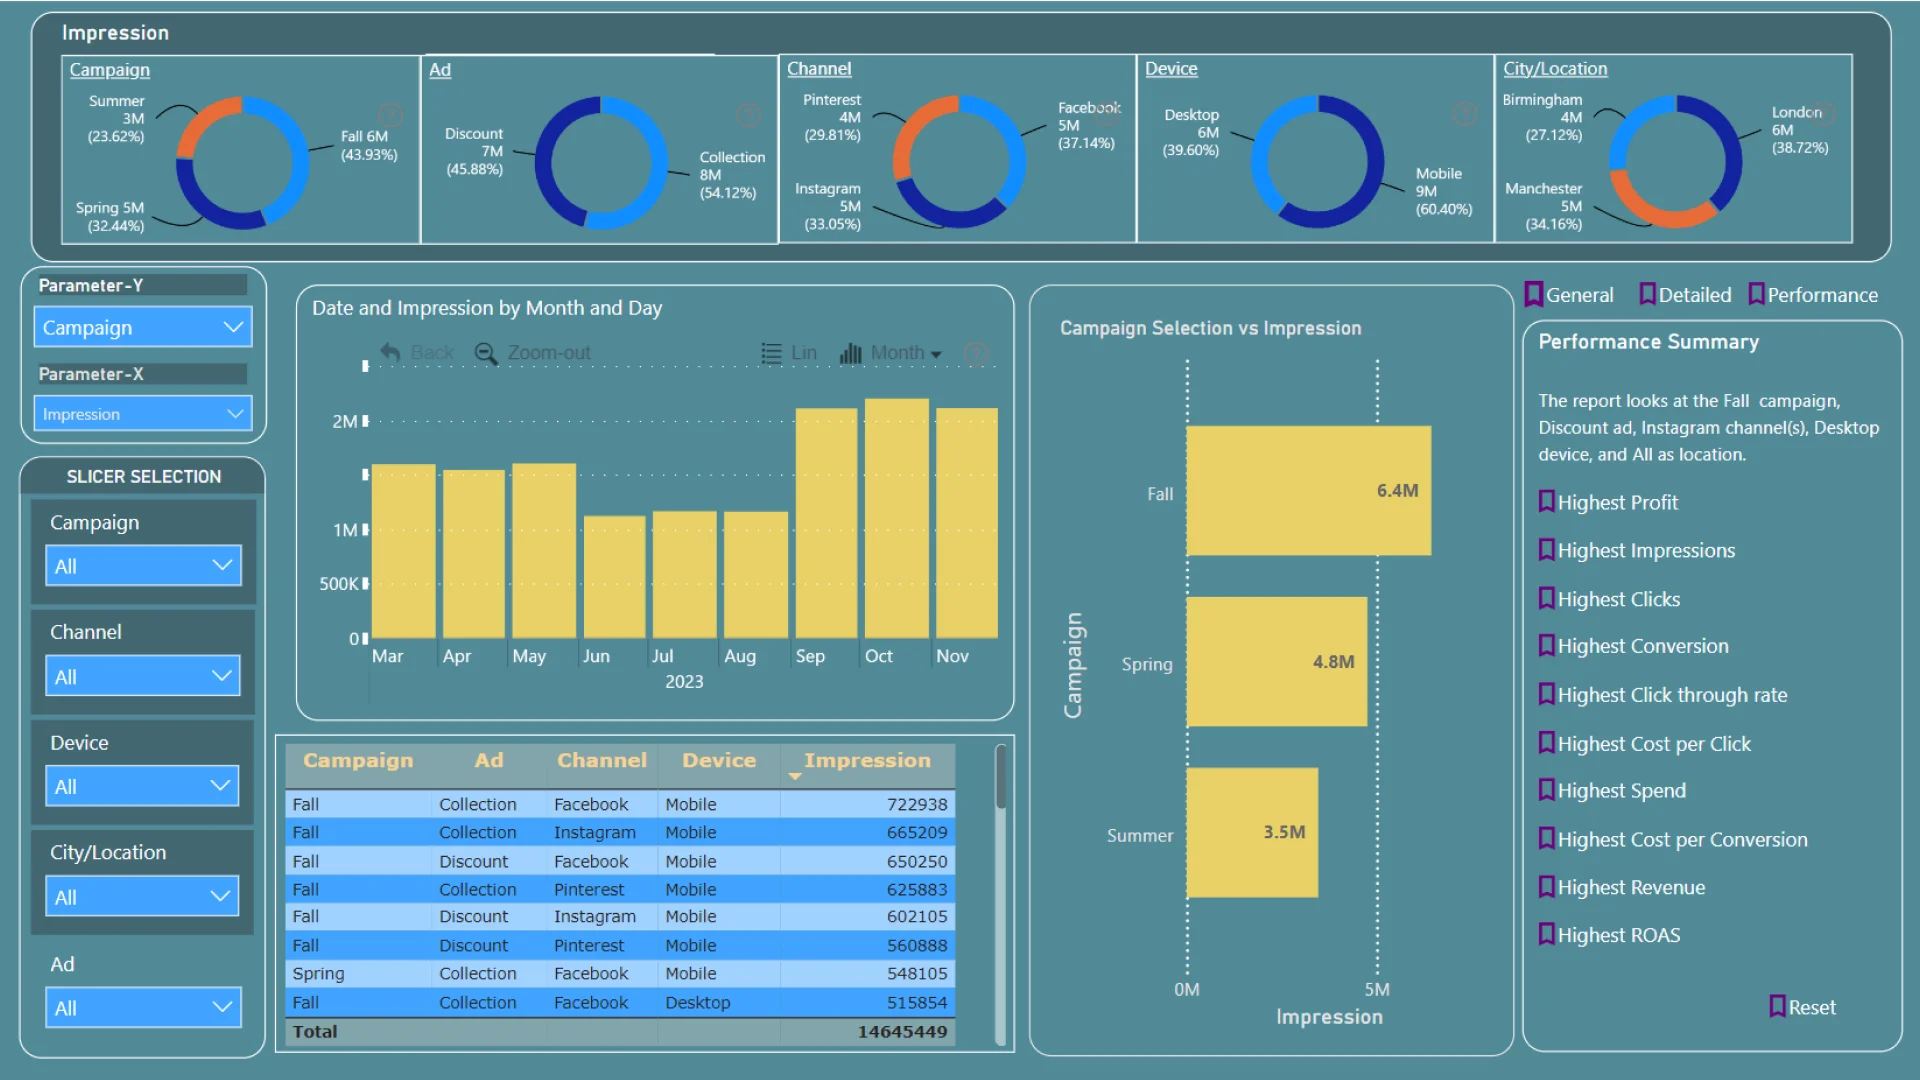Image resolution: width=1920 pixels, height=1080 pixels.
Task: Select the Highest Impressions bookmark
Action: pyautogui.click(x=1636, y=550)
